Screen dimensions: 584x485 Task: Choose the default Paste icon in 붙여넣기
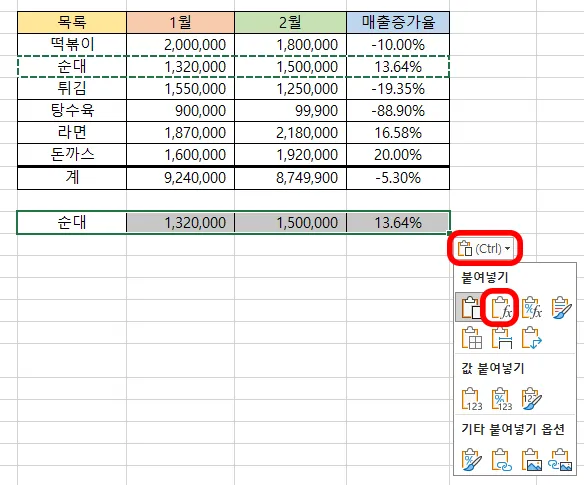click(x=471, y=308)
